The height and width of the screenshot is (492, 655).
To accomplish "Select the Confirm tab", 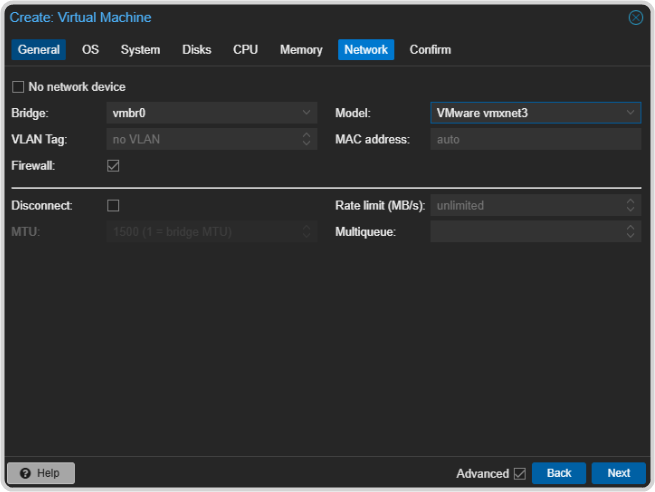I will click(430, 50).
